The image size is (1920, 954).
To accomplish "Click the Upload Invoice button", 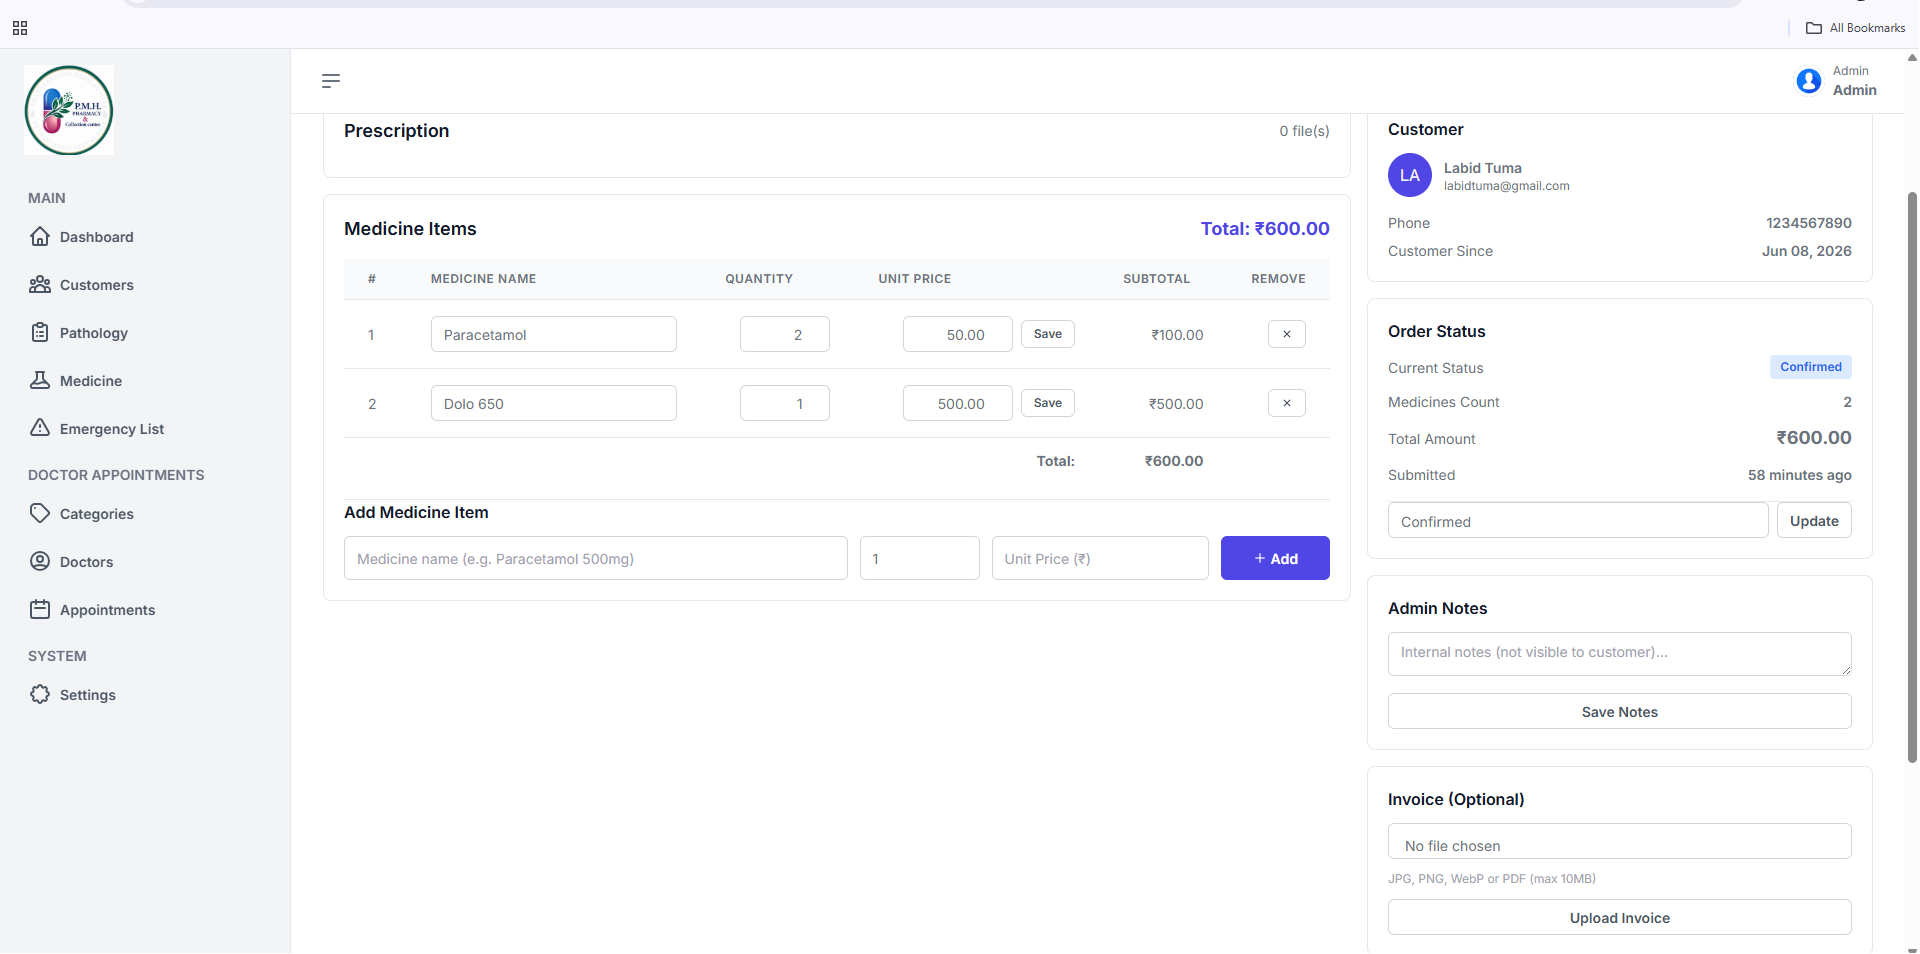I will 1619,917.
